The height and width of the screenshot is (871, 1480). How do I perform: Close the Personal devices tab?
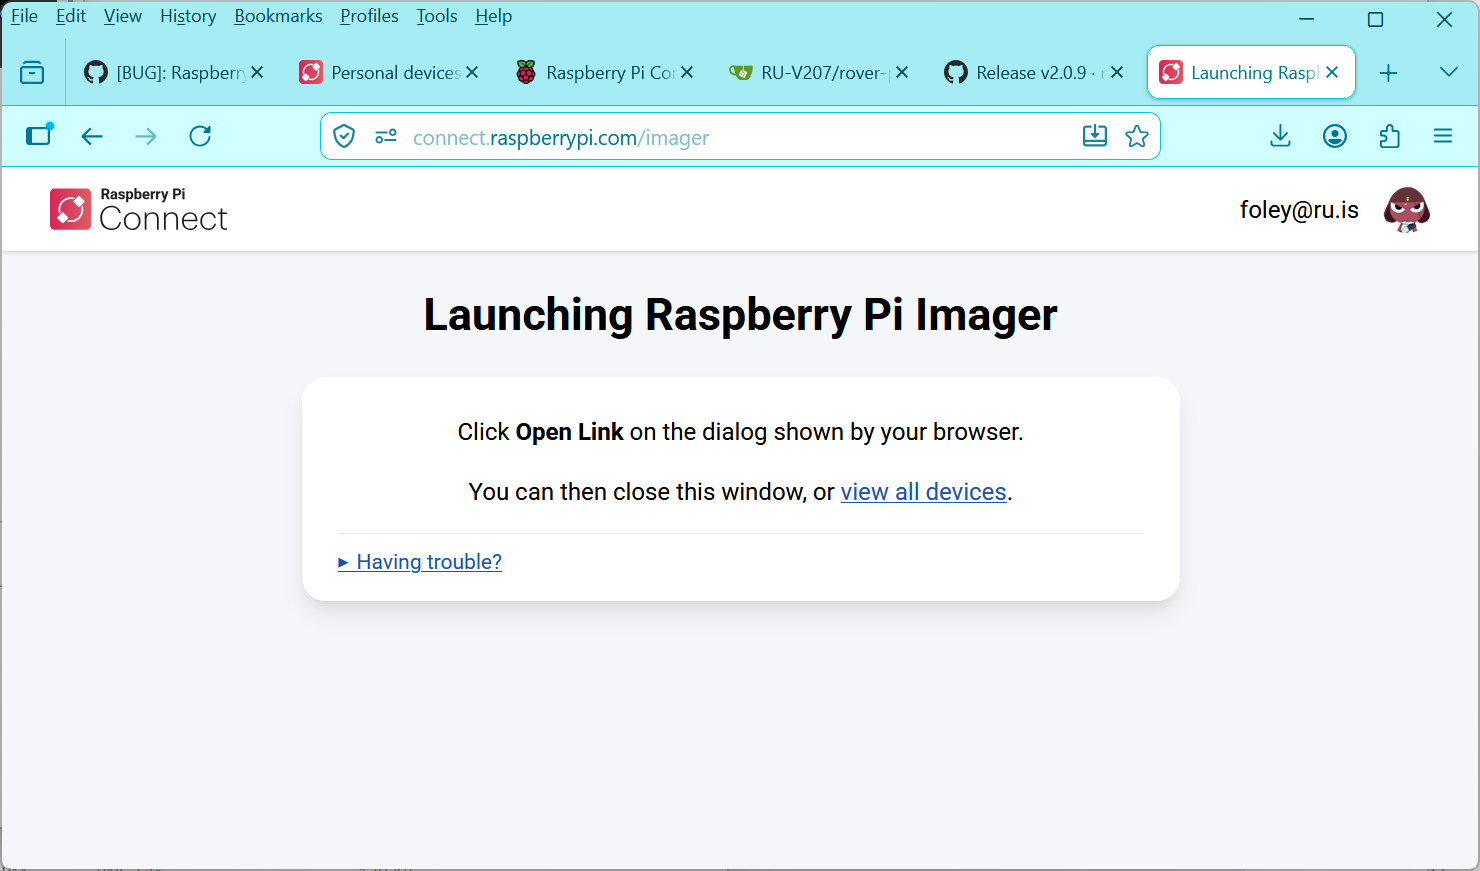pyautogui.click(x=472, y=72)
